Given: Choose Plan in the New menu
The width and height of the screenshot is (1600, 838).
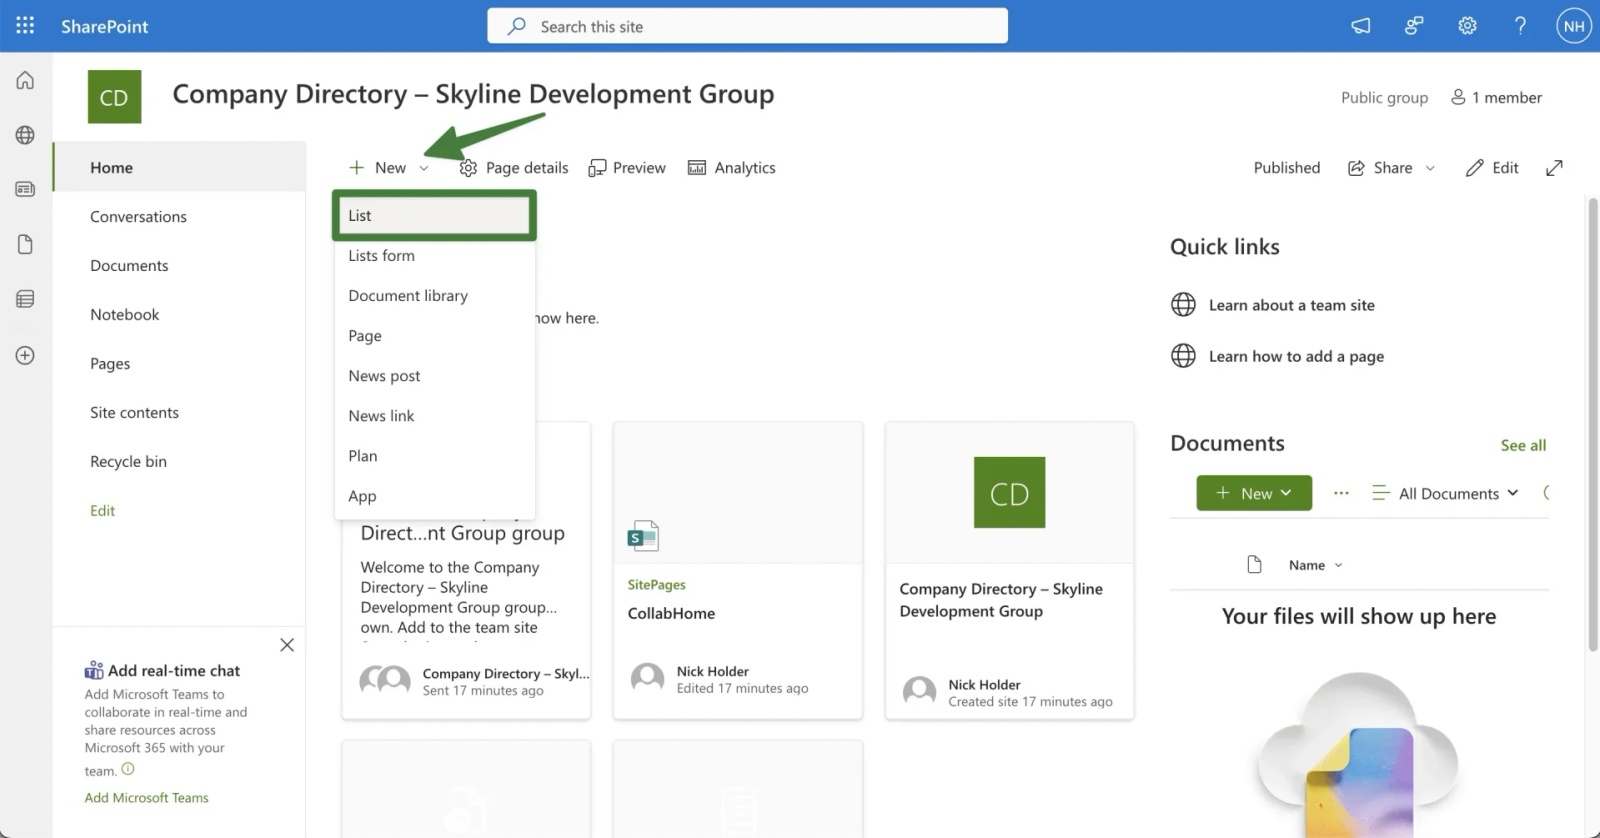Looking at the screenshot, I should [434, 456].
